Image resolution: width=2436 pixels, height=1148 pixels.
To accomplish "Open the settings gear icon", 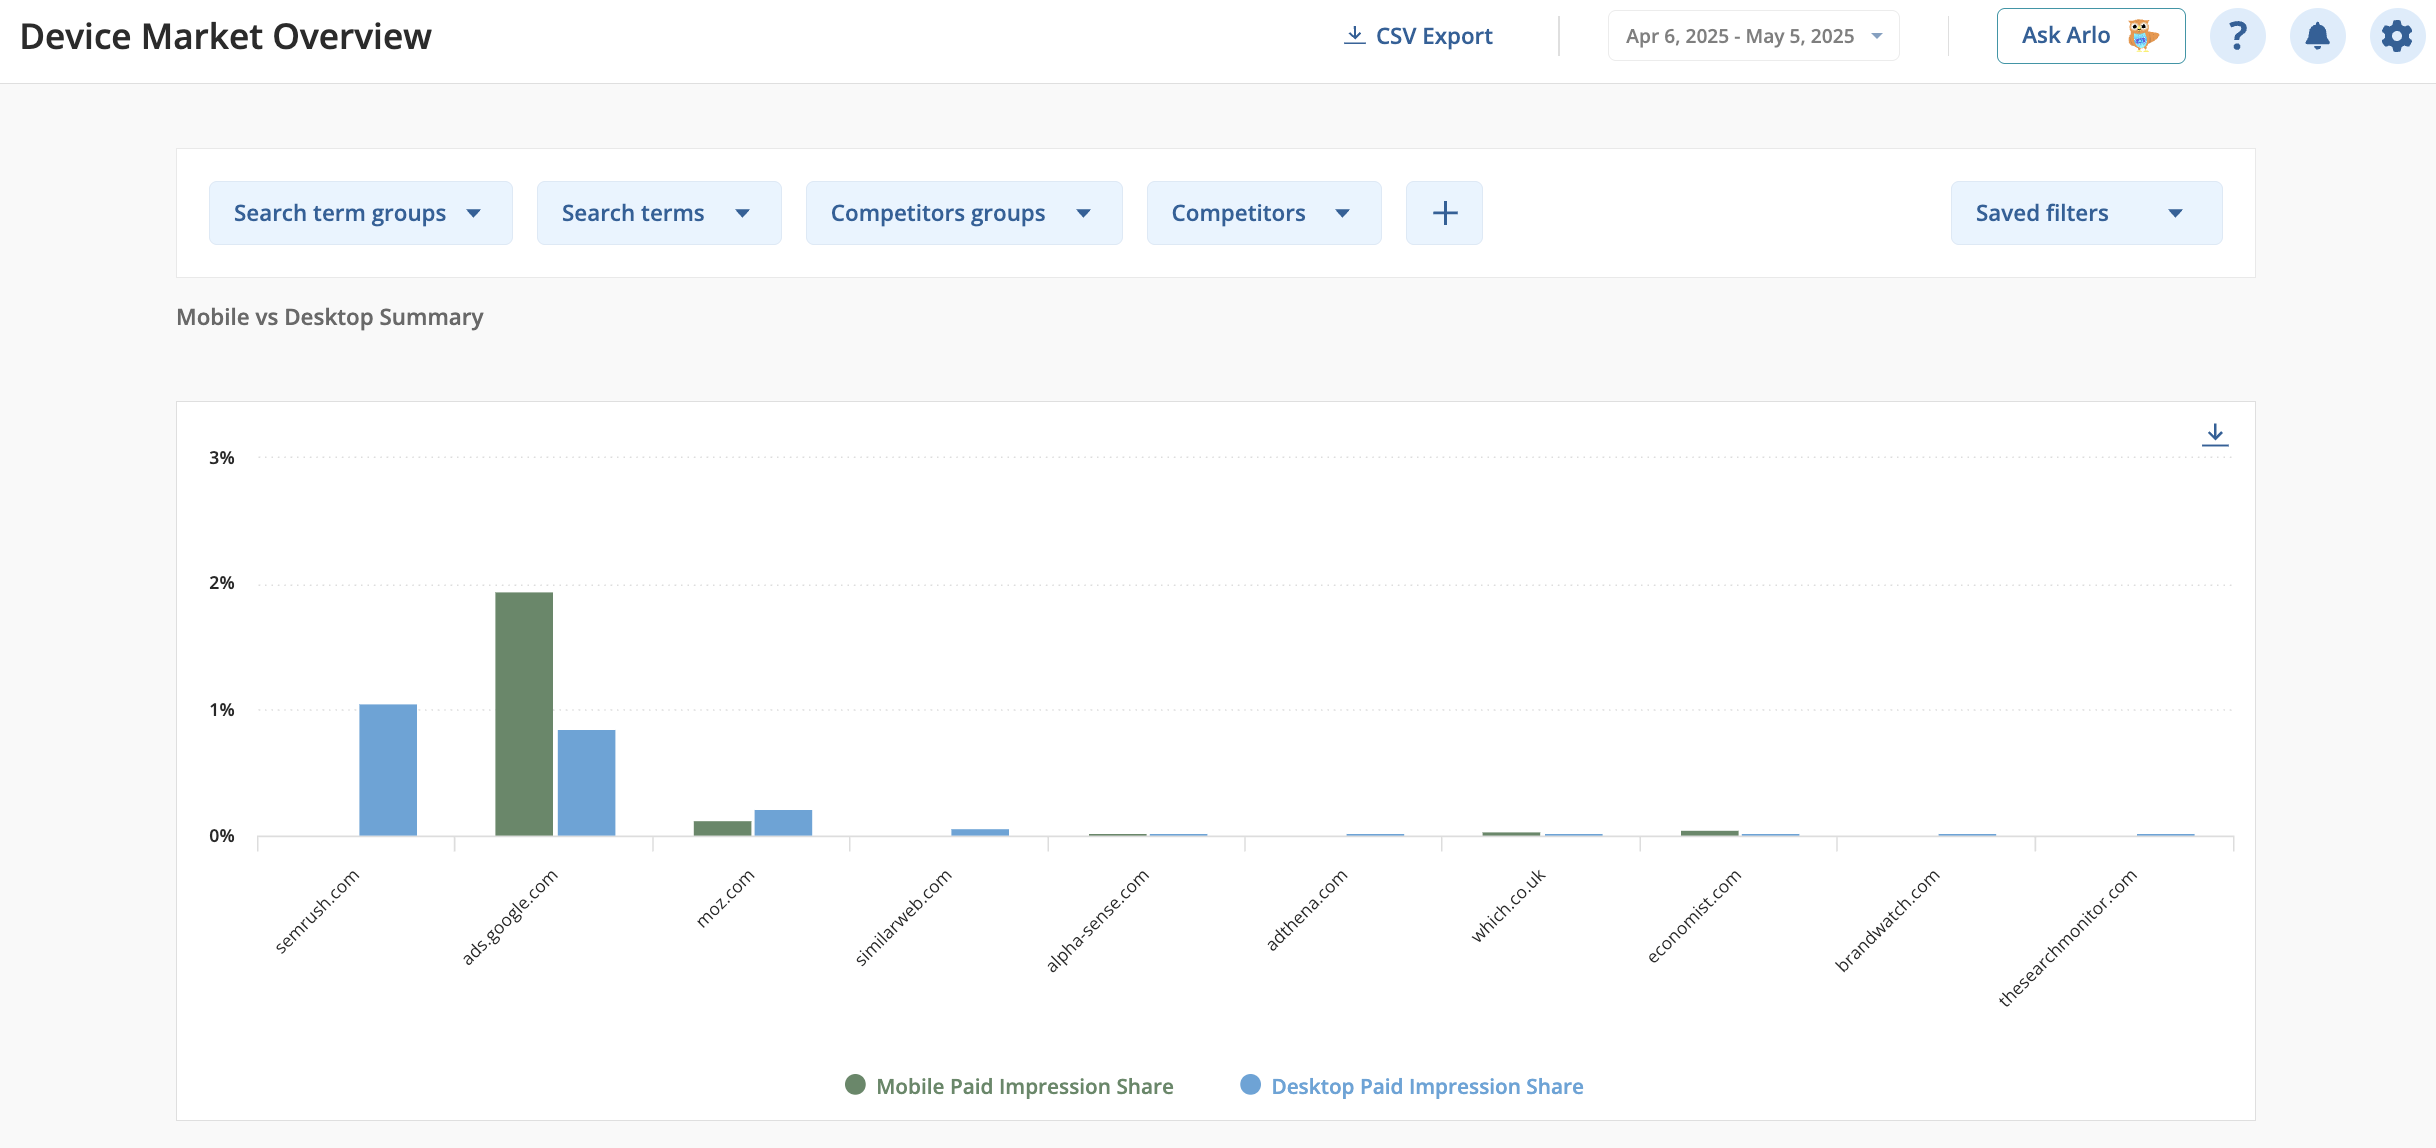I will 2398,36.
